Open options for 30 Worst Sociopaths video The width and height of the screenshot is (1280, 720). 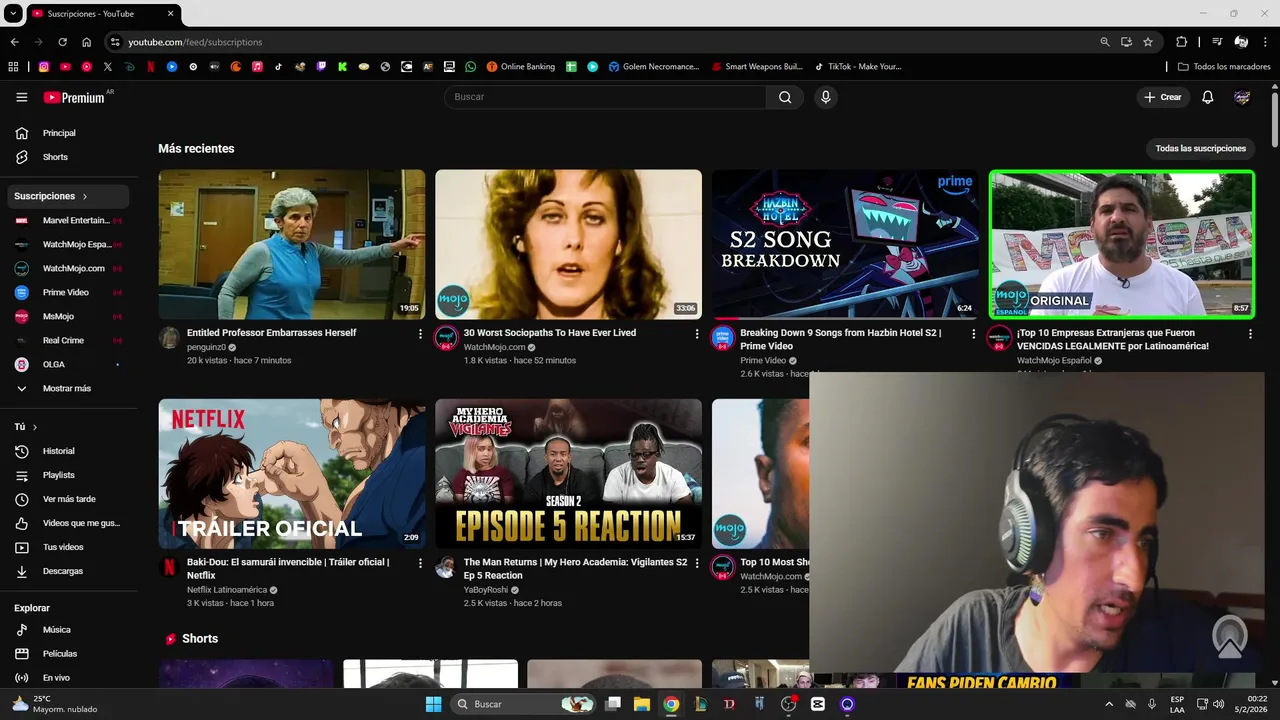pos(697,334)
